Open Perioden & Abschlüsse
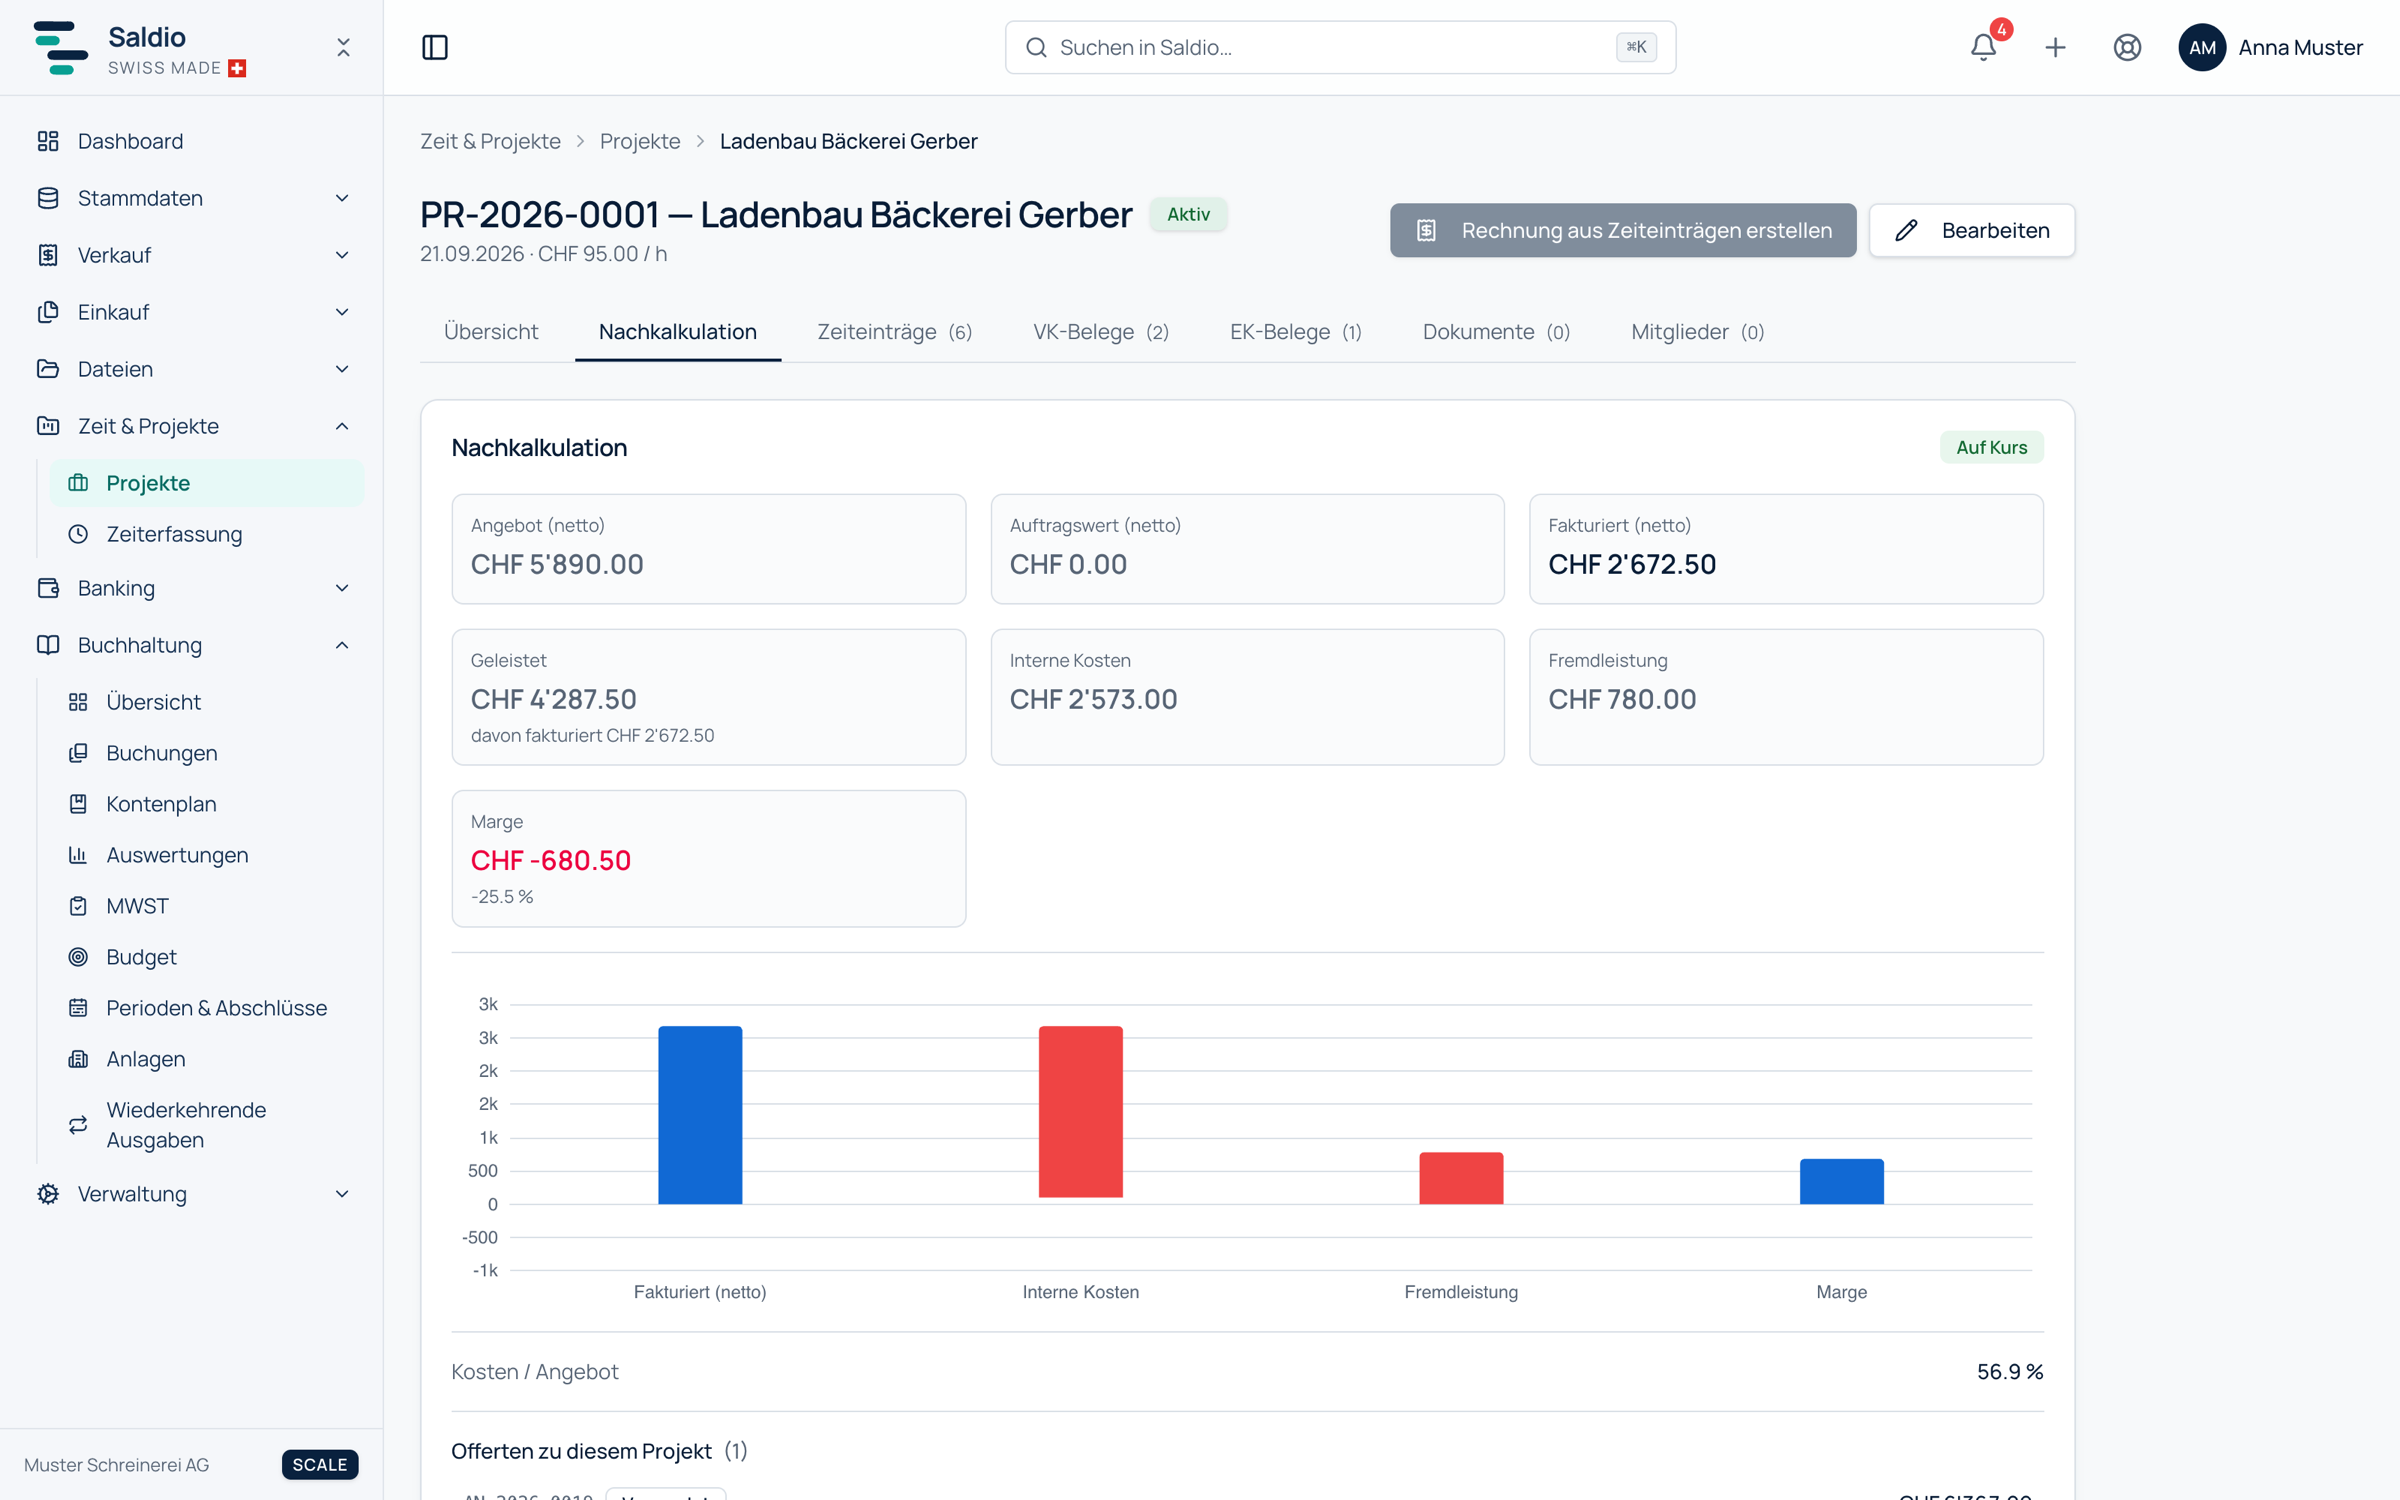 206,1008
